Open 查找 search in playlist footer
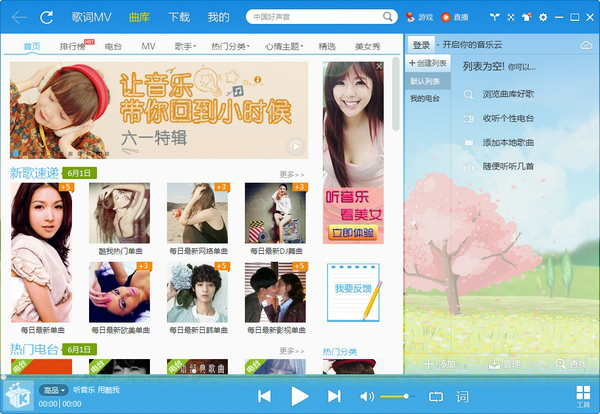This screenshot has width=600, height=414. (571, 364)
